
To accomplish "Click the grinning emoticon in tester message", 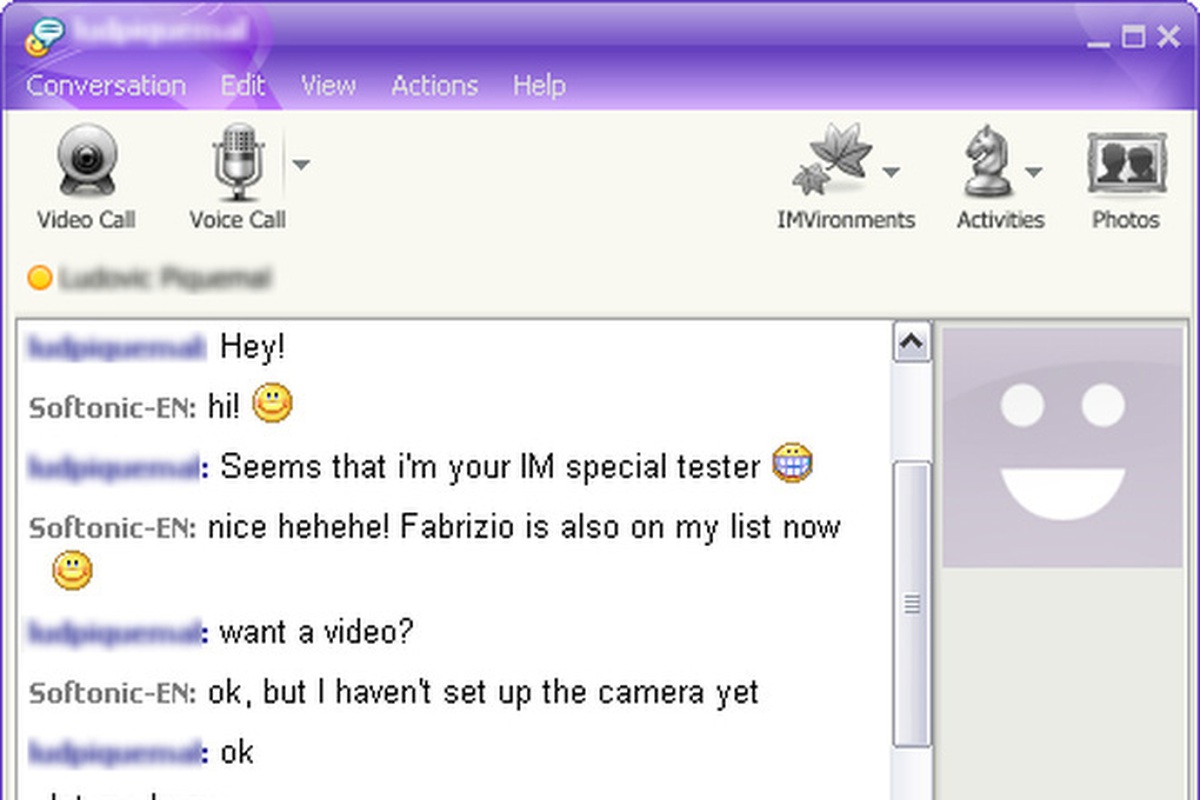I will [792, 464].
